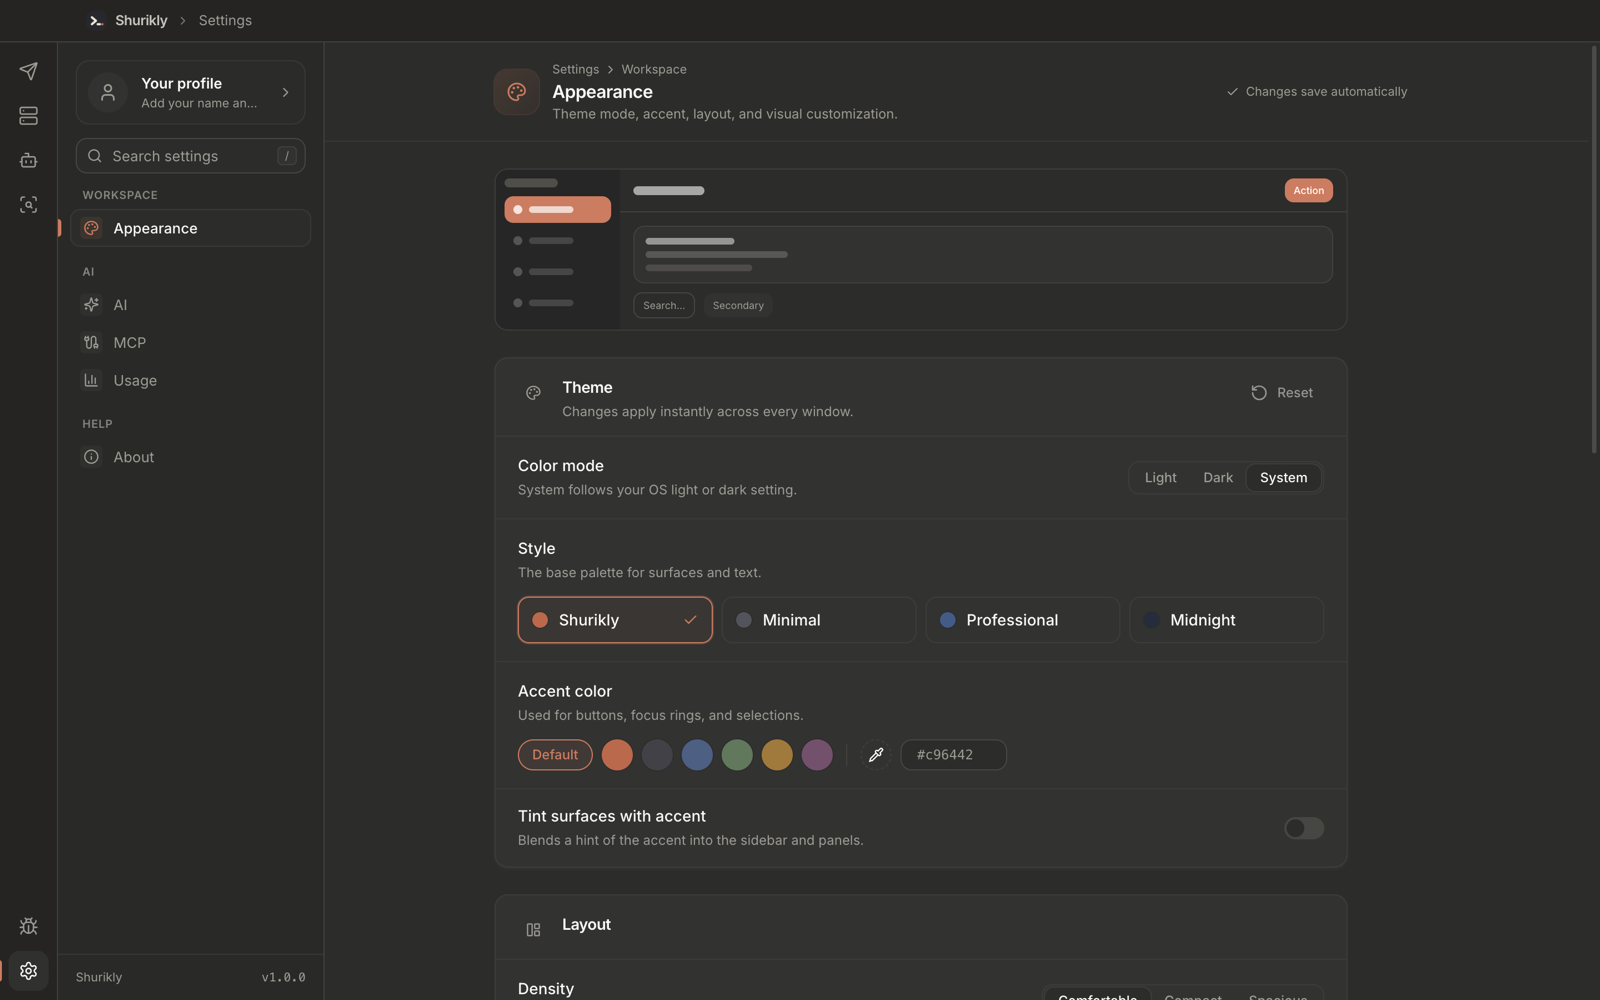Click the Usage bar chart icon
Screen dimensions: 1600x1000
coord(91,380)
